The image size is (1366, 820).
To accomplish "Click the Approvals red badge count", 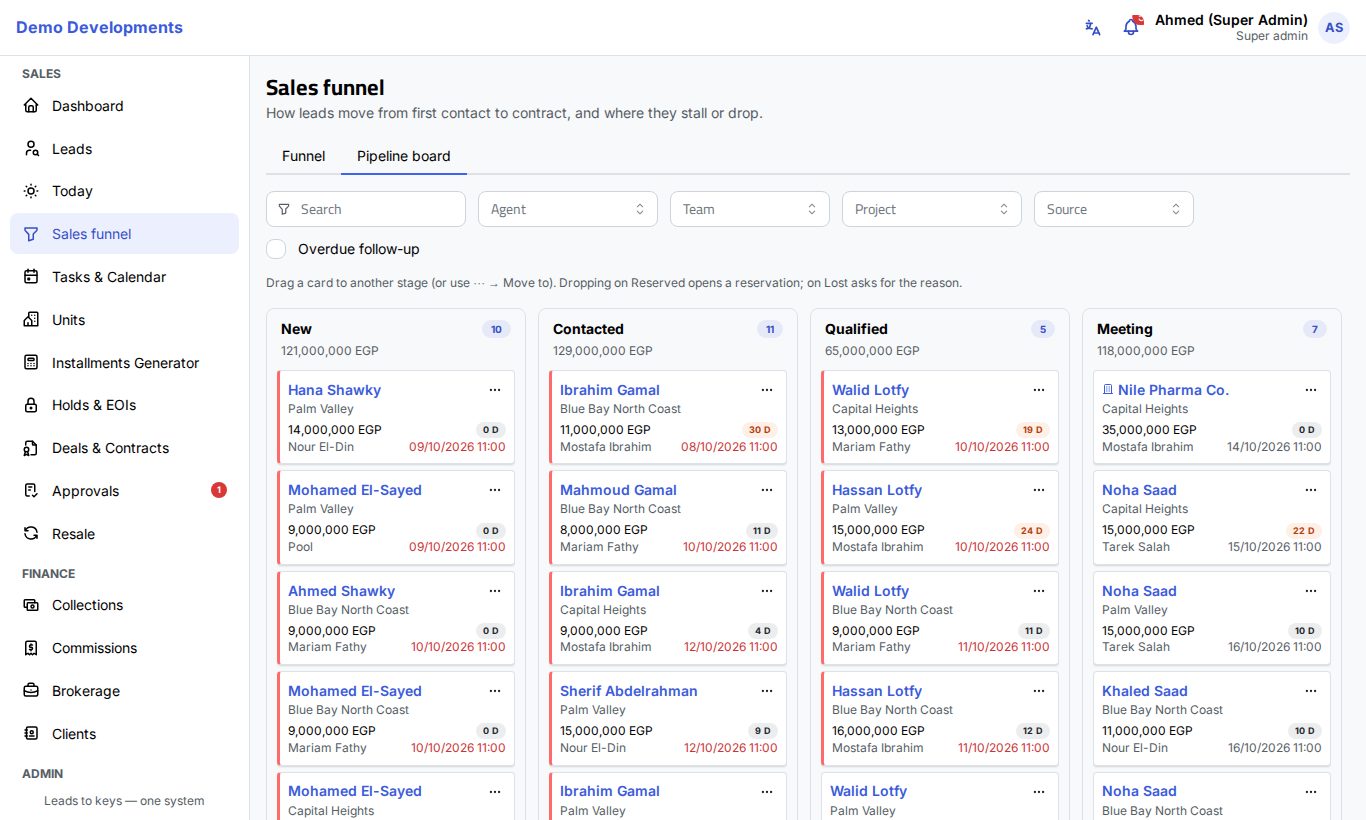I will [x=219, y=490].
